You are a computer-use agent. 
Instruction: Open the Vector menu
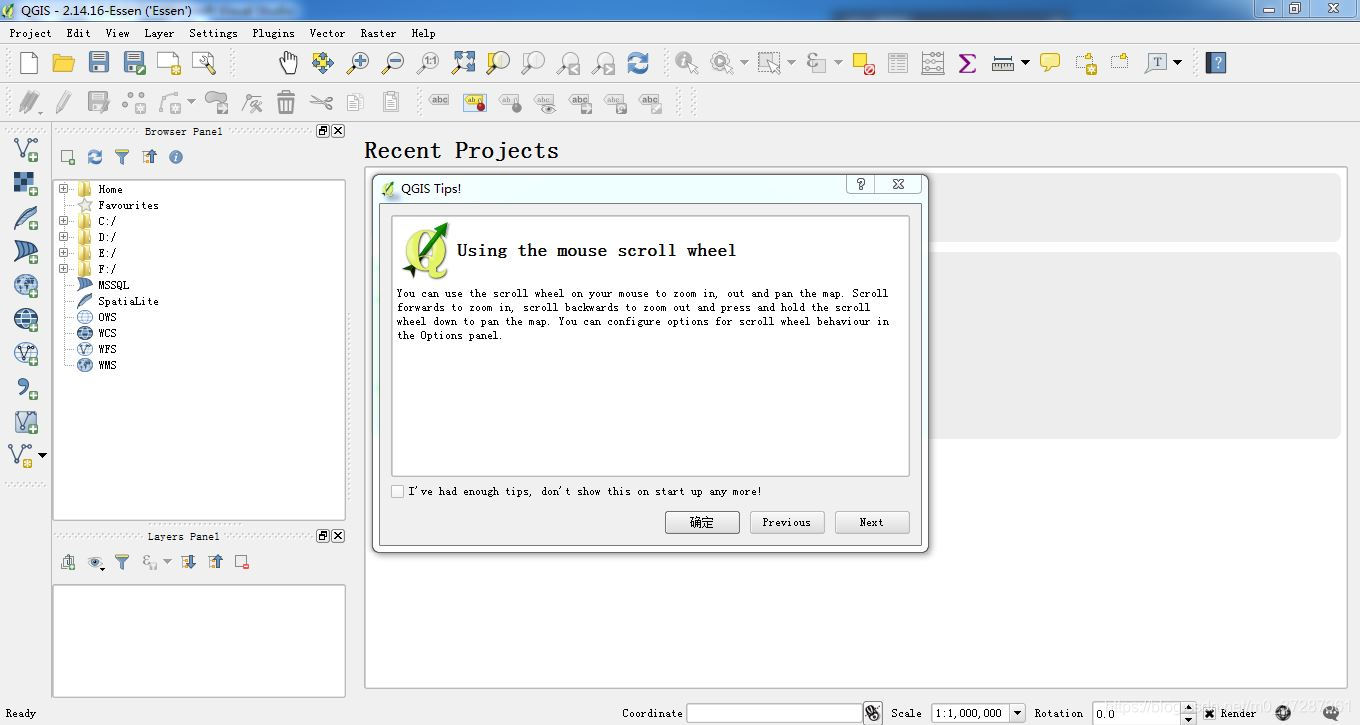[327, 33]
